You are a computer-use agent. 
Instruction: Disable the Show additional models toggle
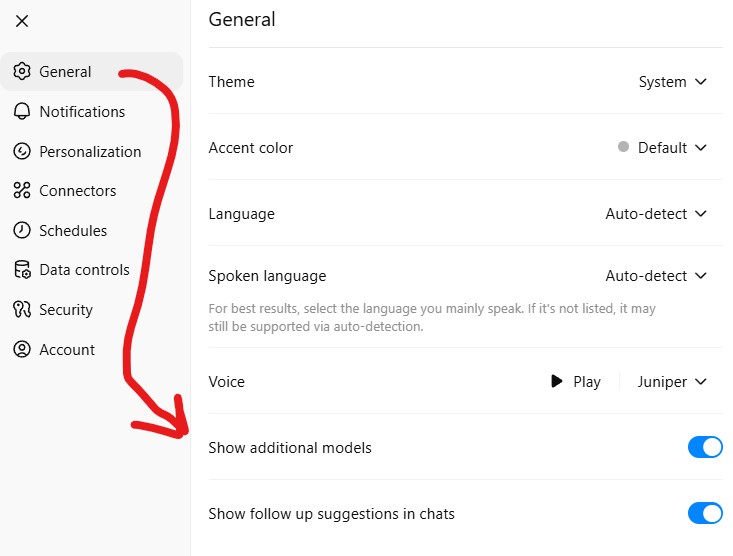coord(705,448)
